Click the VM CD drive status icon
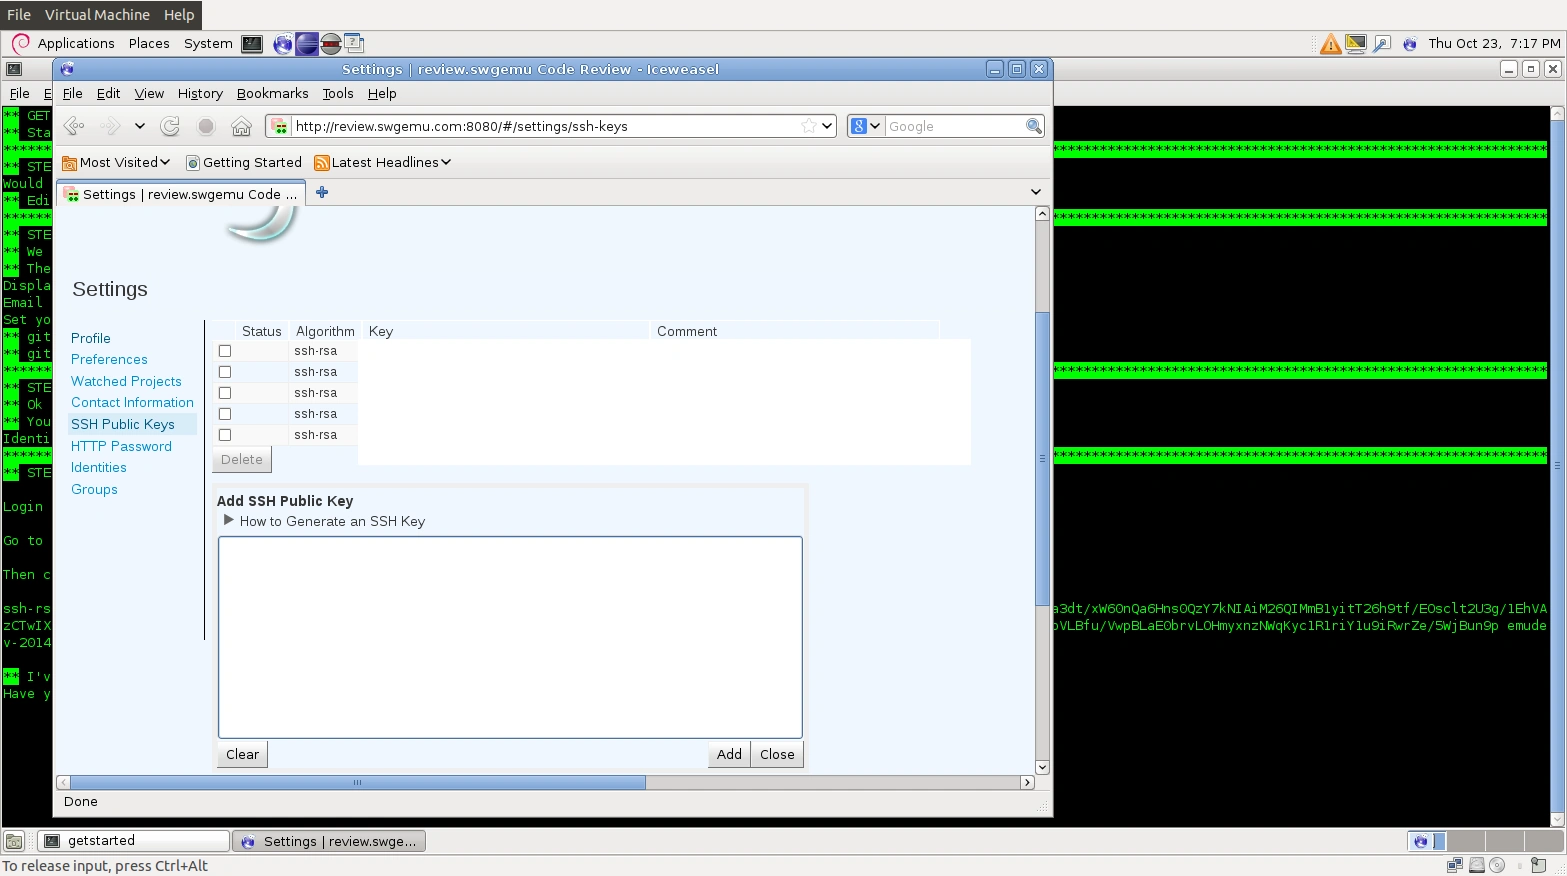 pos(1497,865)
